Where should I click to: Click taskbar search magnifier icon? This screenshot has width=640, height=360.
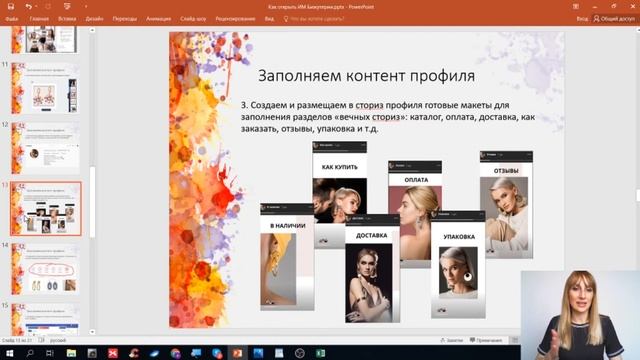30,353
